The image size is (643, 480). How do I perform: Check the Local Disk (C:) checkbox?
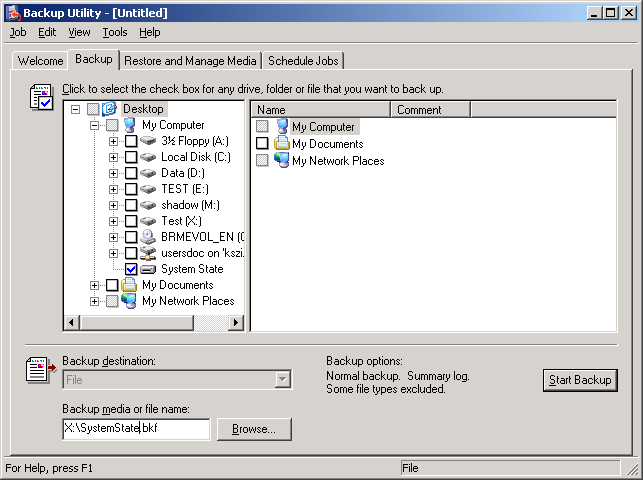point(131,157)
